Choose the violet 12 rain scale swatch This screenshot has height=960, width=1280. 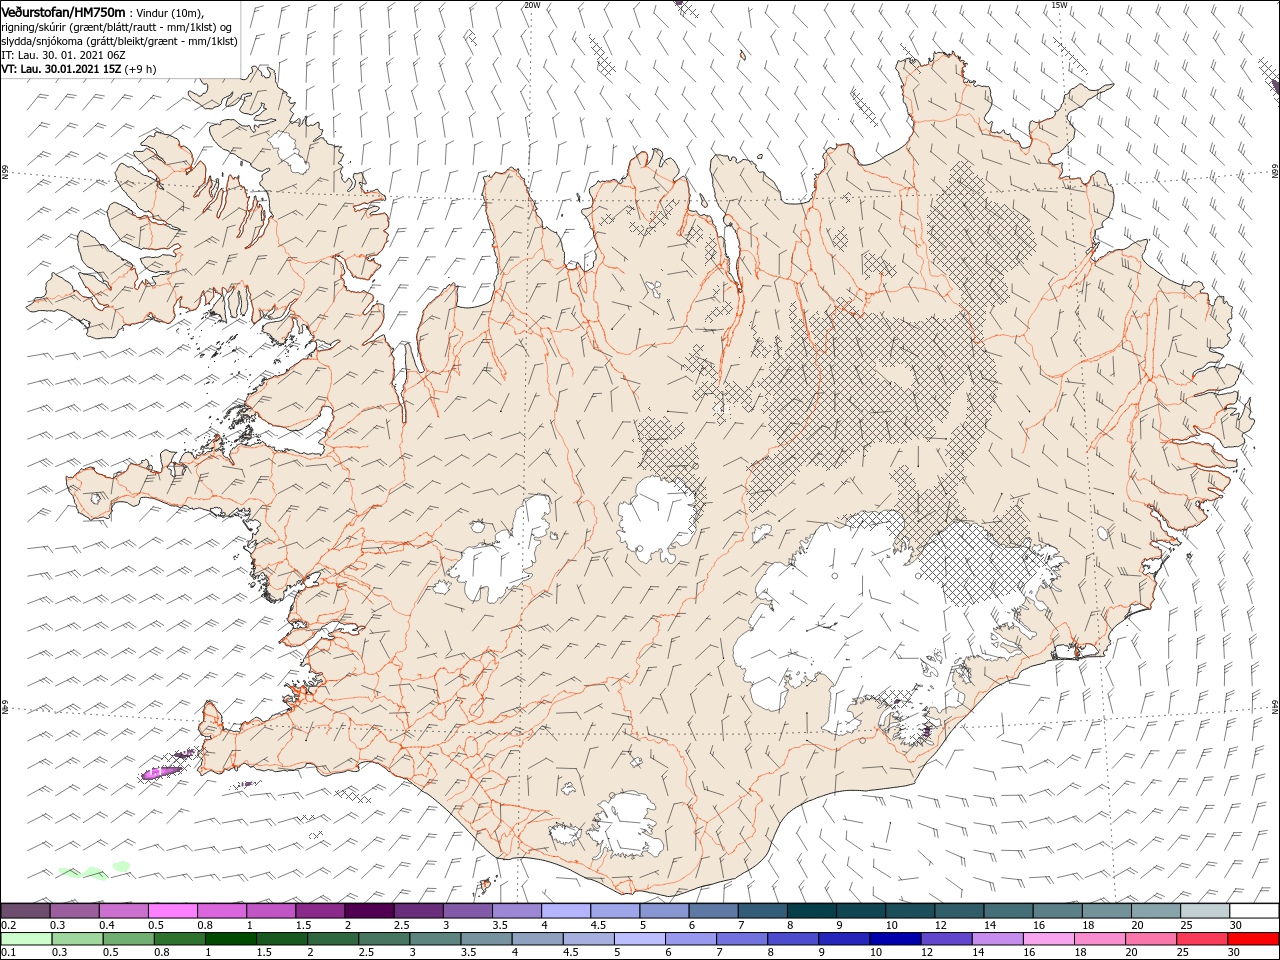click(945, 939)
